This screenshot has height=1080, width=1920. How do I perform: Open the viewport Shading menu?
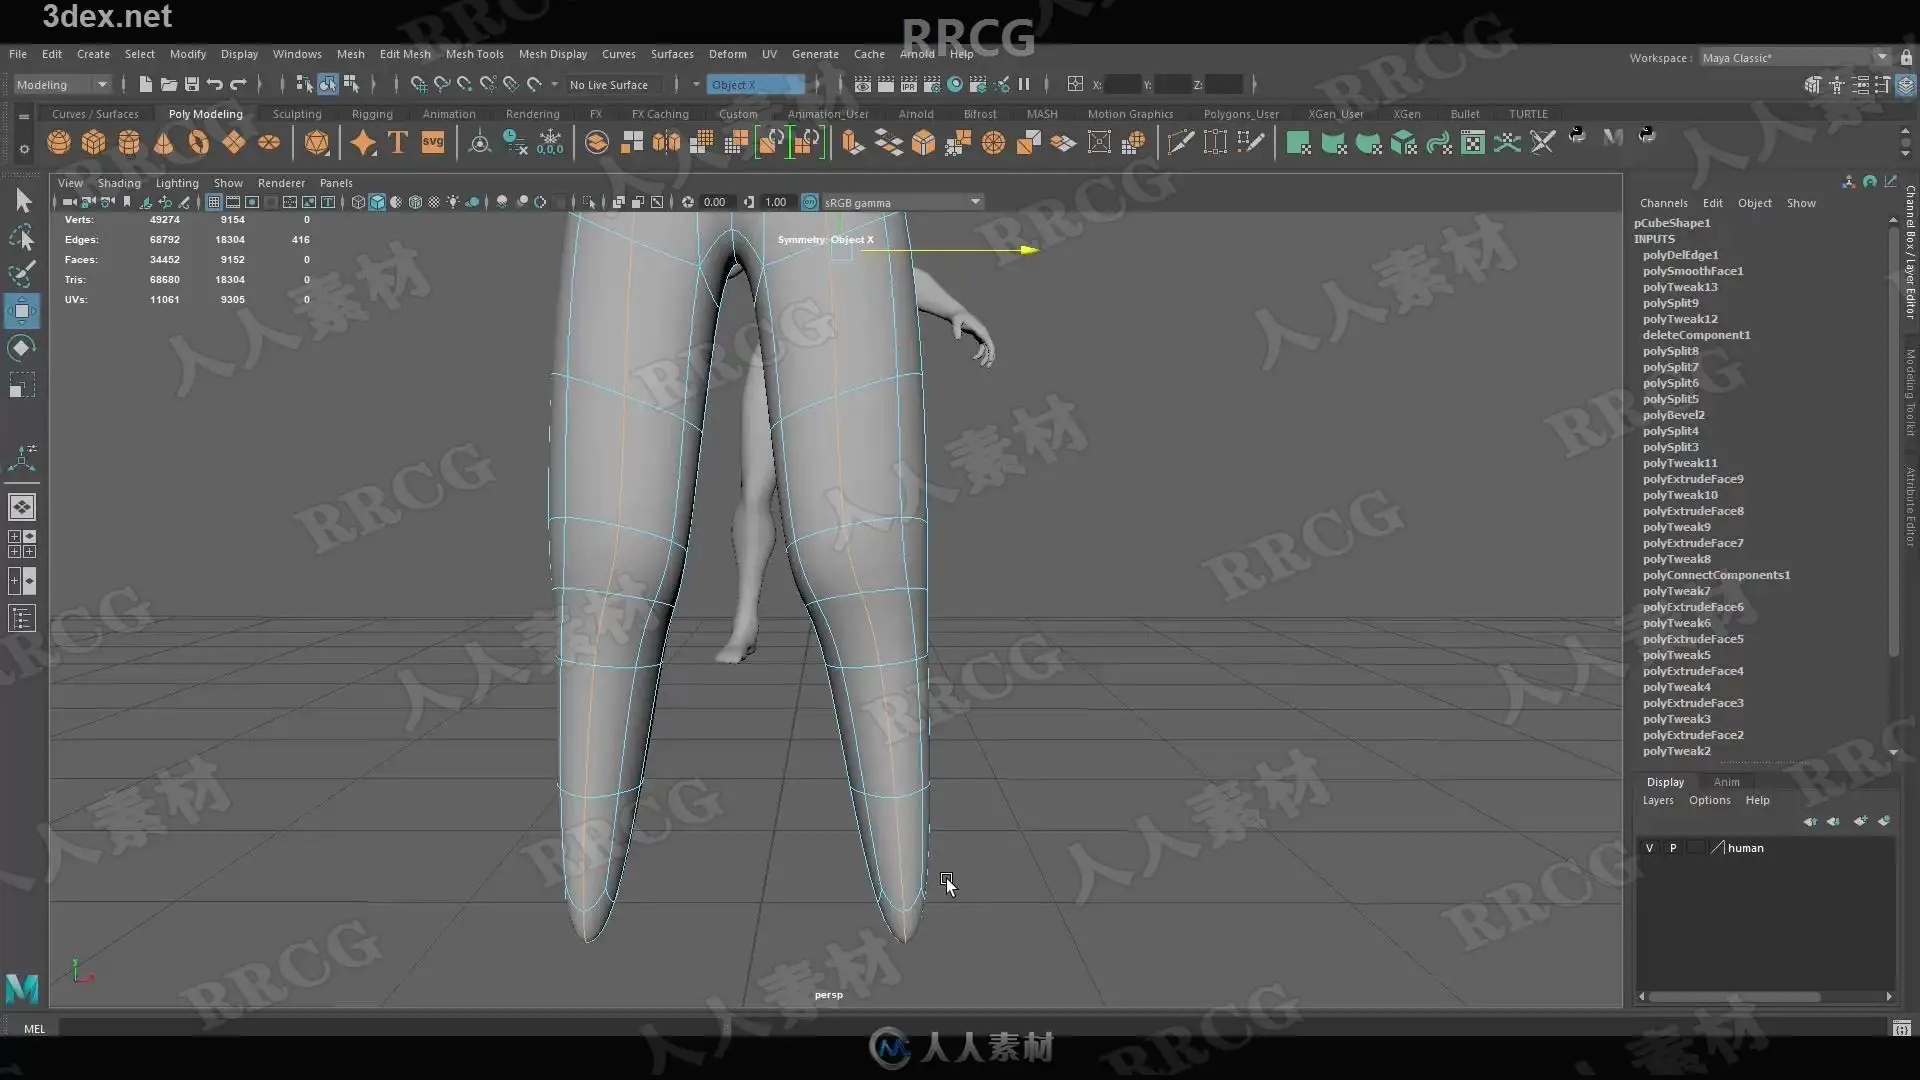pyautogui.click(x=119, y=183)
